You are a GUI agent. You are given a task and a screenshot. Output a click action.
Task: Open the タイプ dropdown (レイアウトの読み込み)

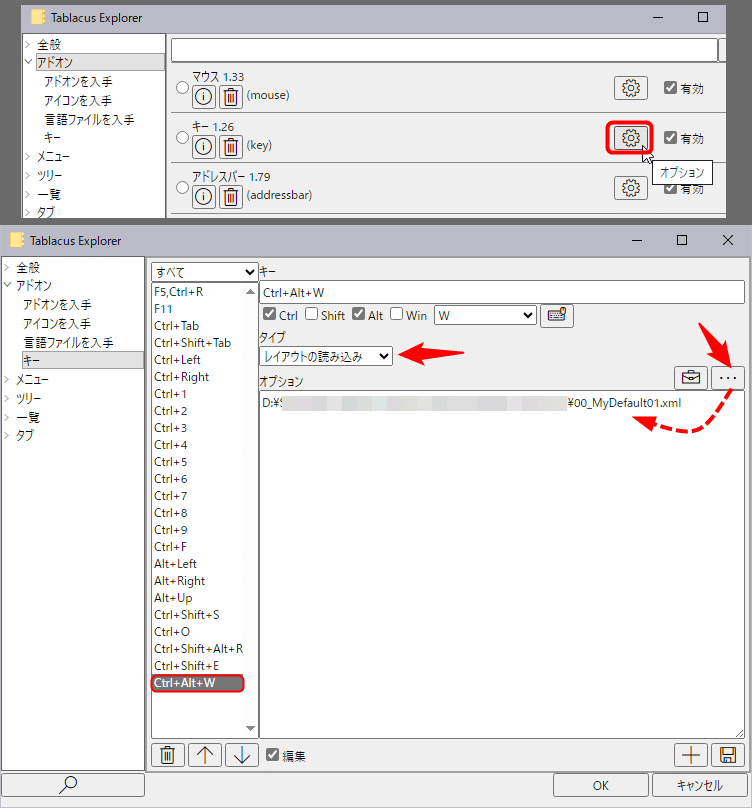[x=326, y=356]
